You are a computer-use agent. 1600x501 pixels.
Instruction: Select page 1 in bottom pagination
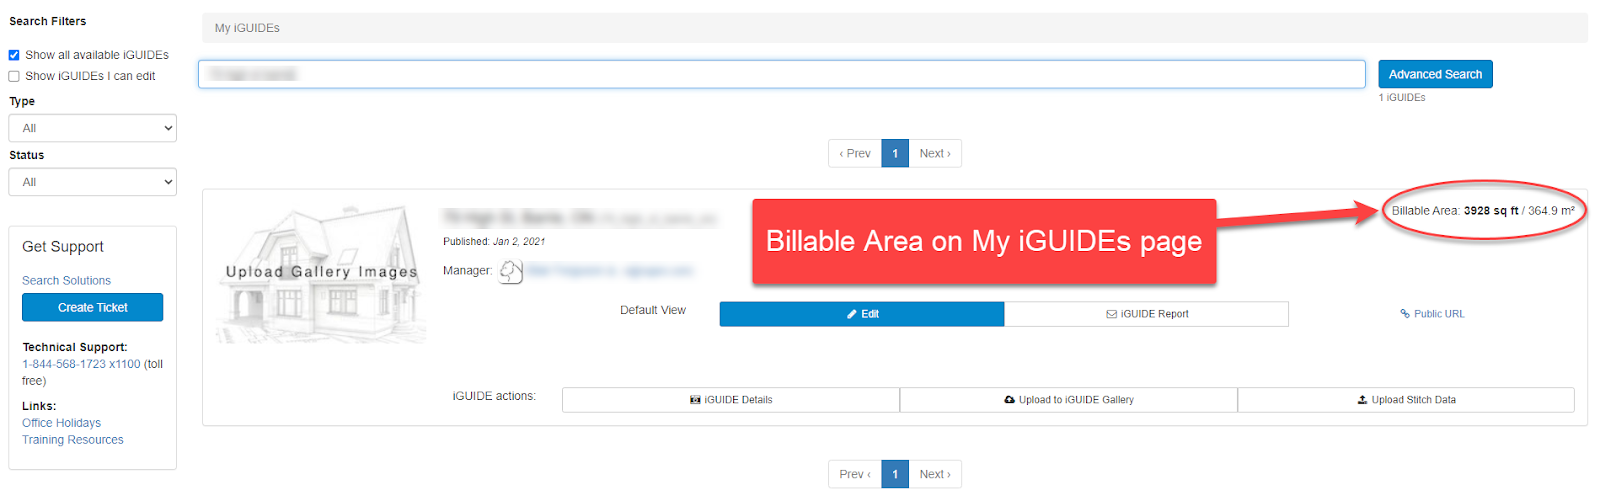[x=895, y=474]
